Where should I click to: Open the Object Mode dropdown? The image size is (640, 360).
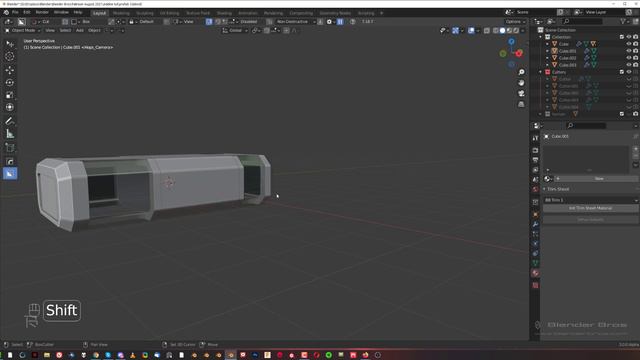tap(22, 31)
